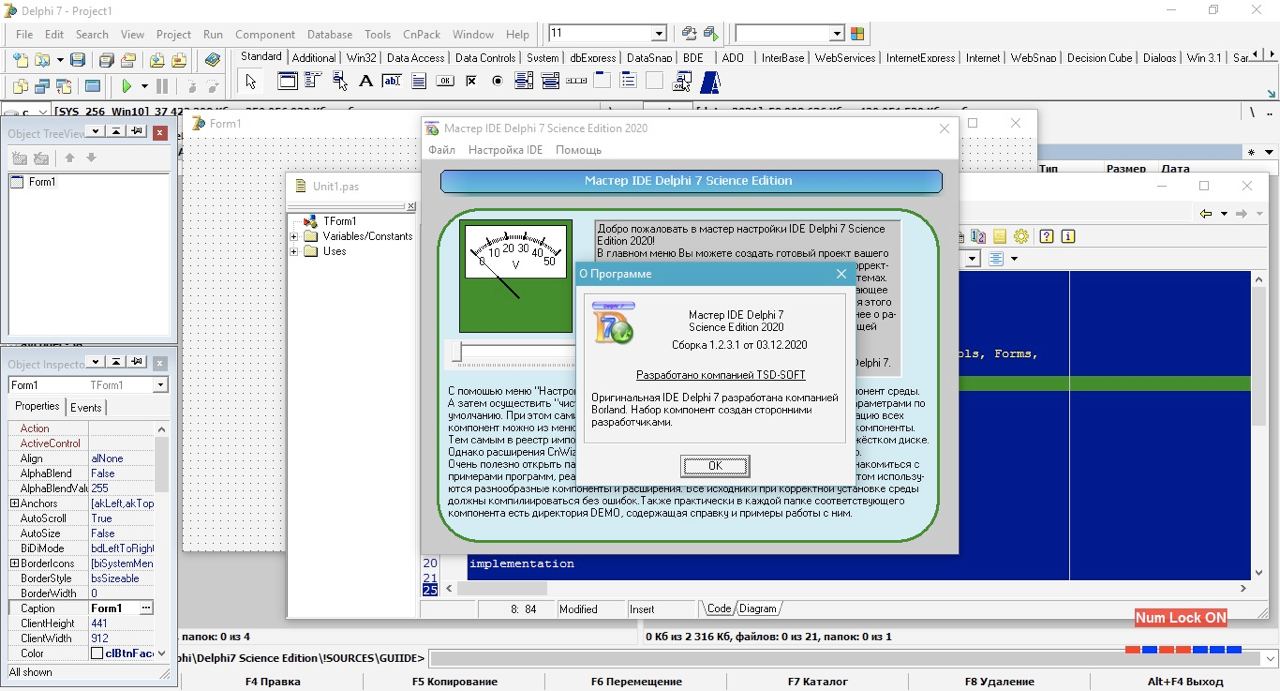
Task: Select the ScrollBar component icon
Action: point(577,81)
